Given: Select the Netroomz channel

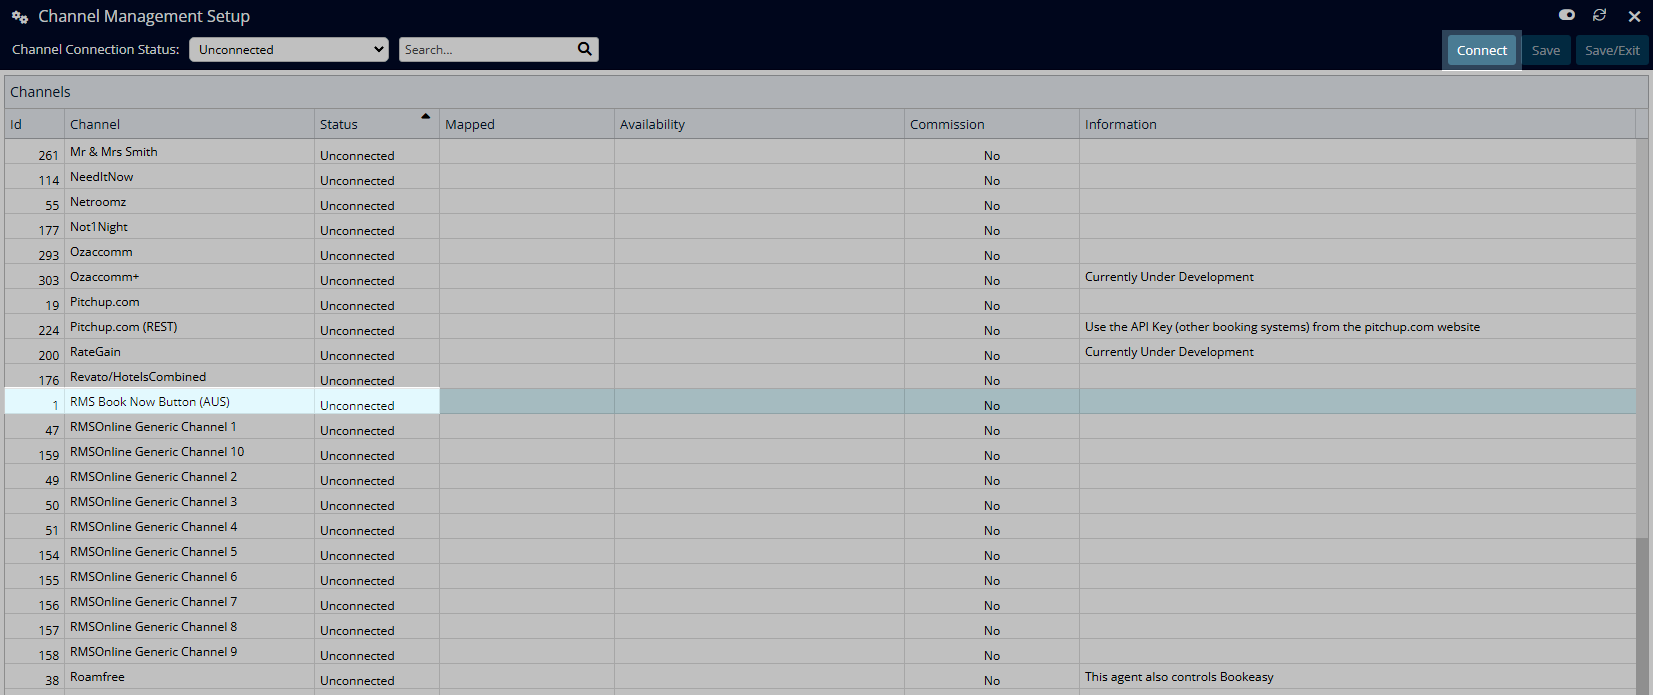Looking at the screenshot, I should (98, 202).
